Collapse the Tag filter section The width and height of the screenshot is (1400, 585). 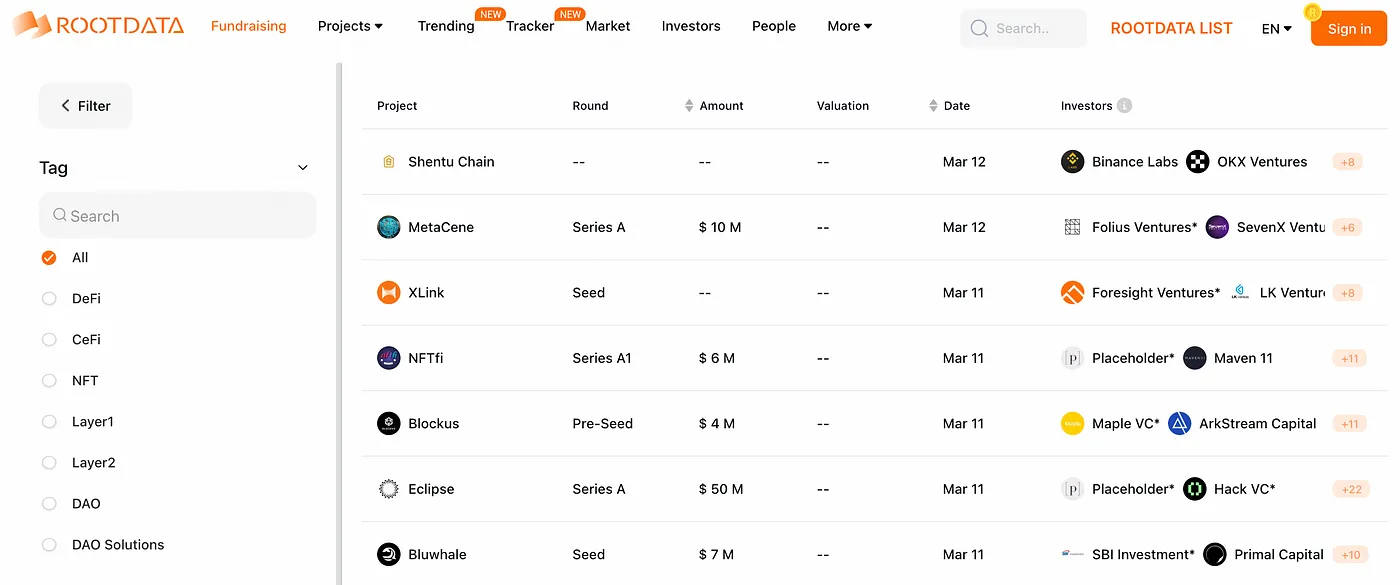point(303,168)
